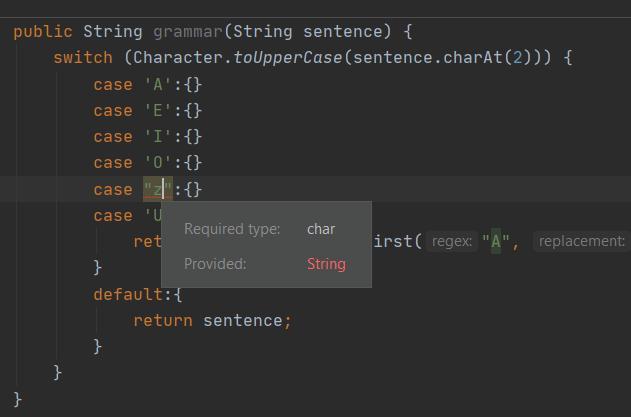This screenshot has height=417, width=631.
Task: Click the "Provided:" label in tooltip
Action: coord(215,264)
